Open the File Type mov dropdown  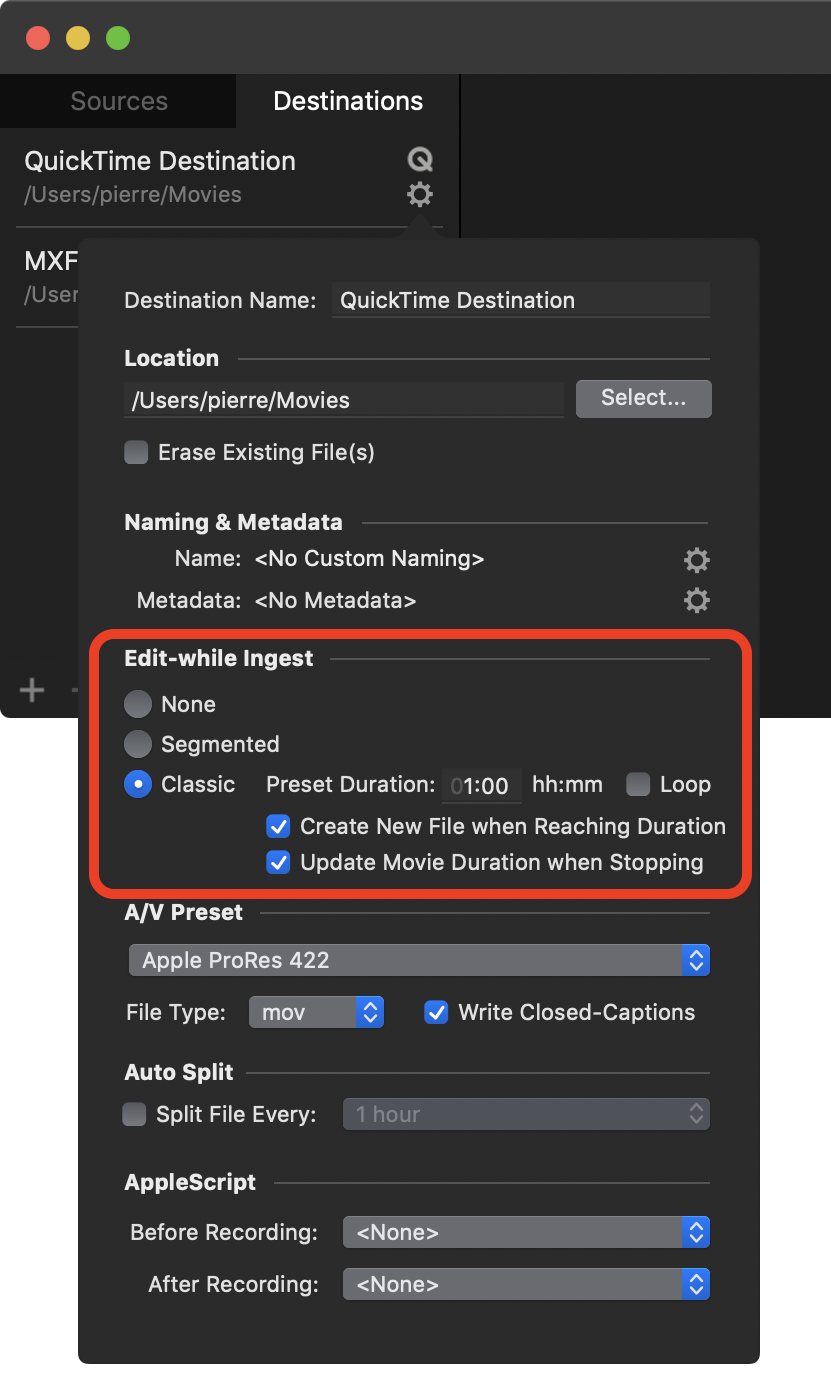pyautogui.click(x=316, y=1012)
